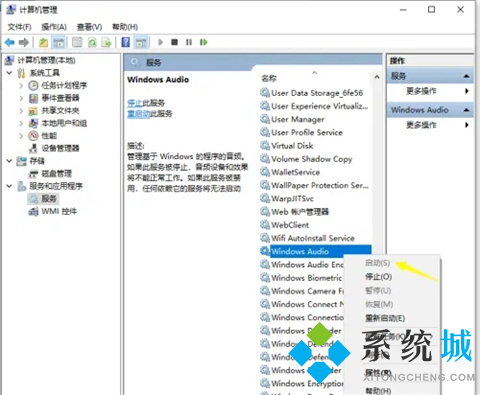480x395 pixels.
Task: Expand the 性能 tree node
Action: 21,136
